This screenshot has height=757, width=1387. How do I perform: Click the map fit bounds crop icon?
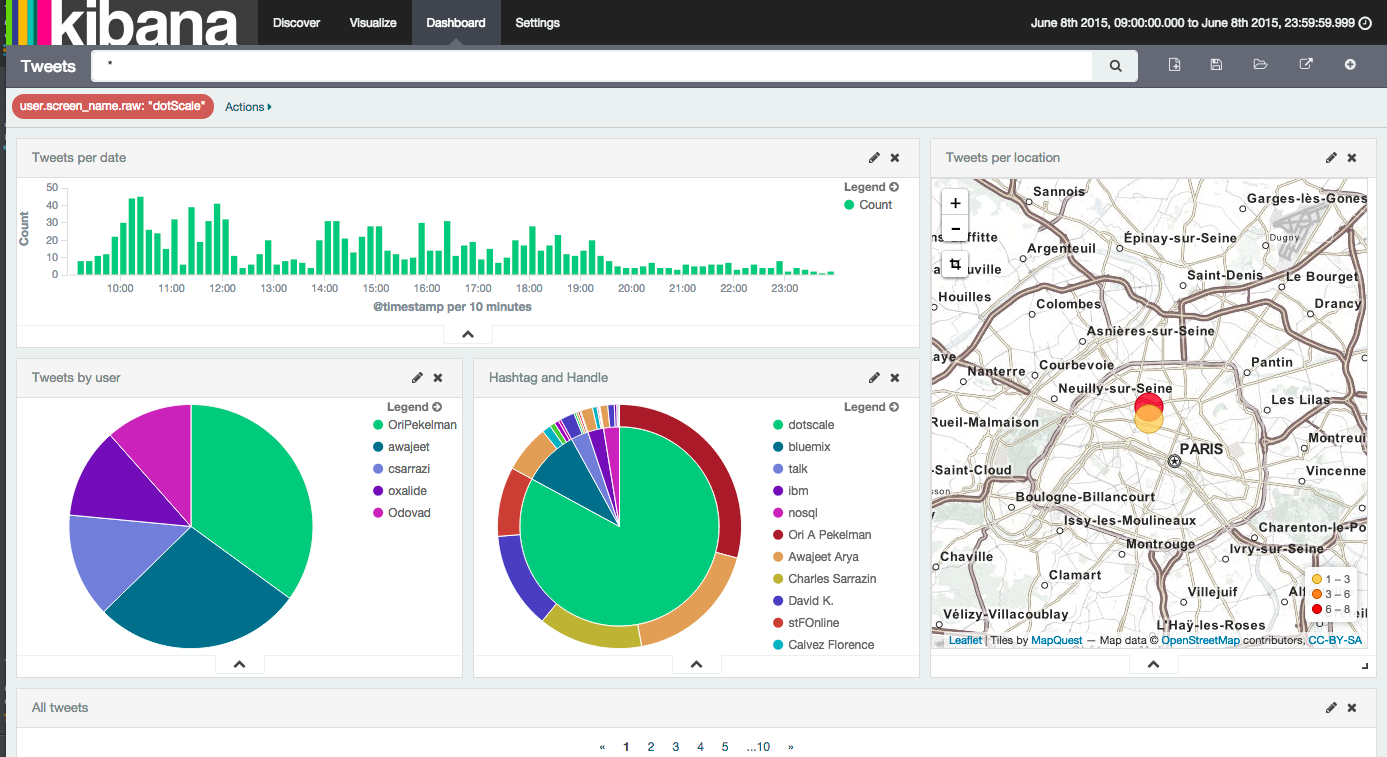[955, 264]
